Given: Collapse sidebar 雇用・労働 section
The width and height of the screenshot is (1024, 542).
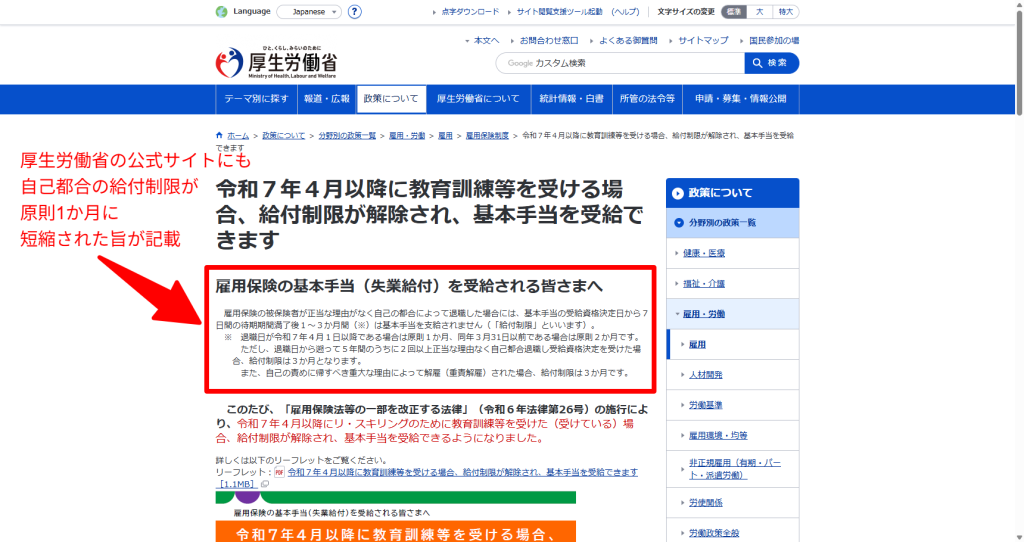Looking at the screenshot, I should click(704, 314).
